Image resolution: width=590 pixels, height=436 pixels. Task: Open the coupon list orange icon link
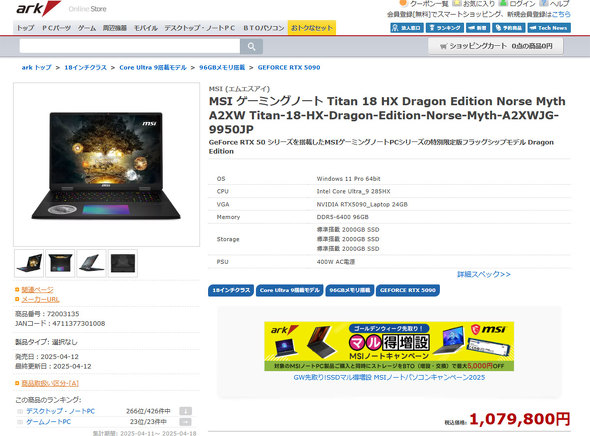coord(424,4)
